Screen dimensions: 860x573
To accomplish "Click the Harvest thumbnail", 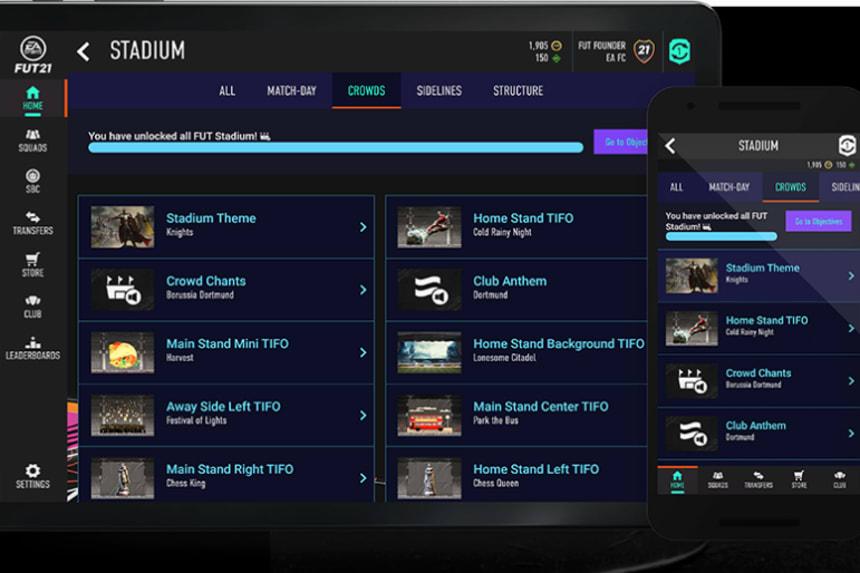I will pyautogui.click(x=123, y=353).
